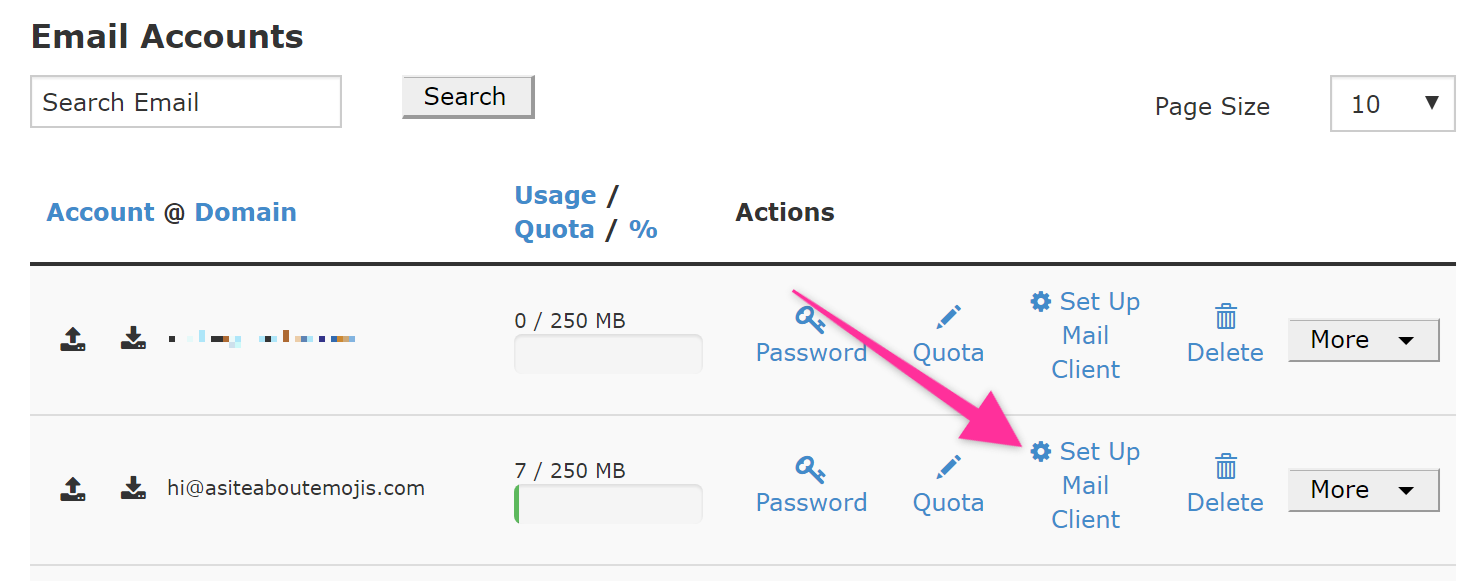Screen dimensions: 1474x581
Task: Sort by the Domain column header
Action: pos(245,212)
